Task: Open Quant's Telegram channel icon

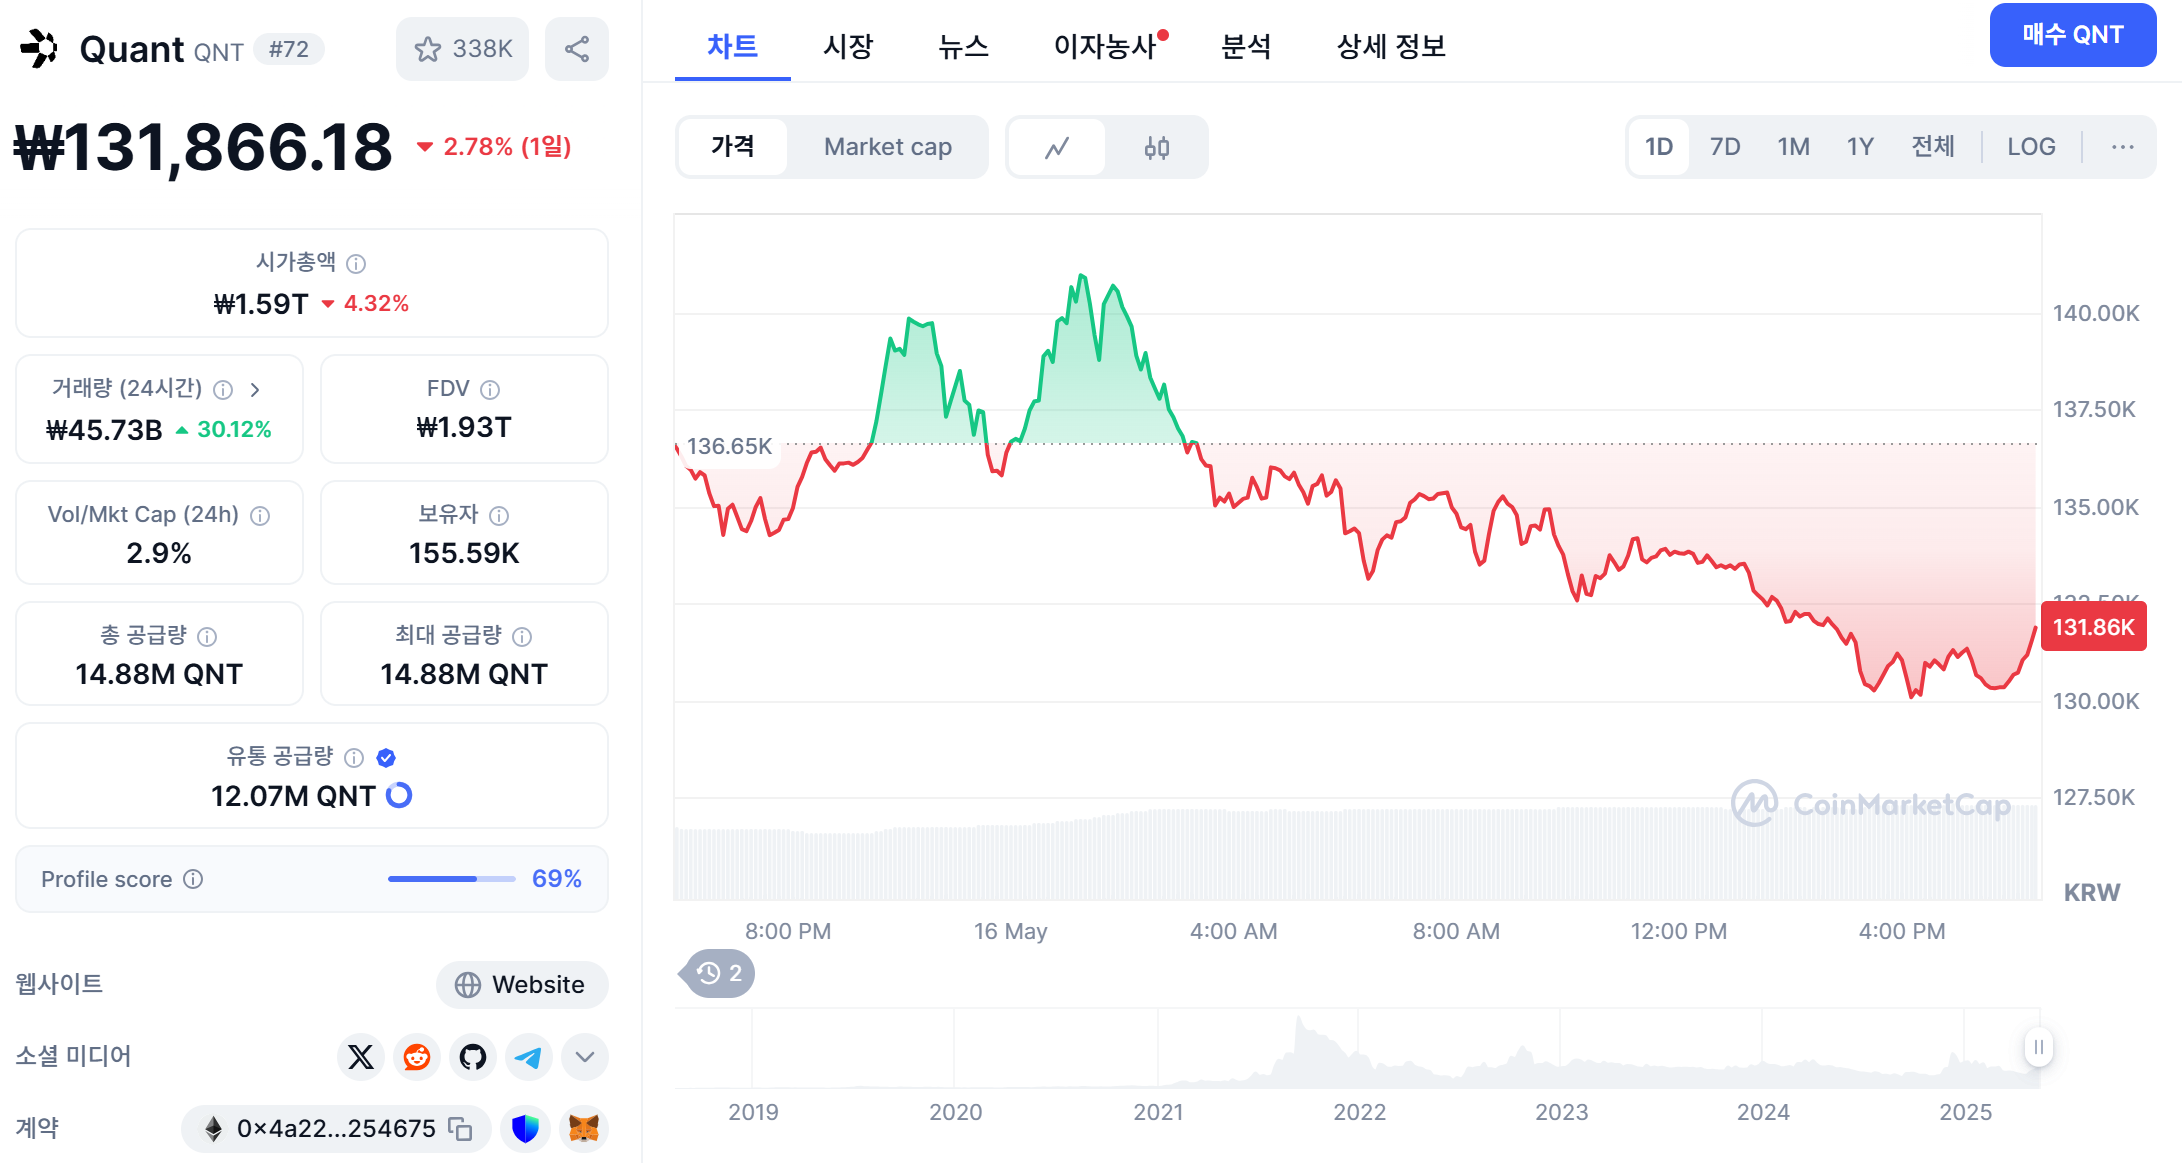Action: (x=529, y=1057)
